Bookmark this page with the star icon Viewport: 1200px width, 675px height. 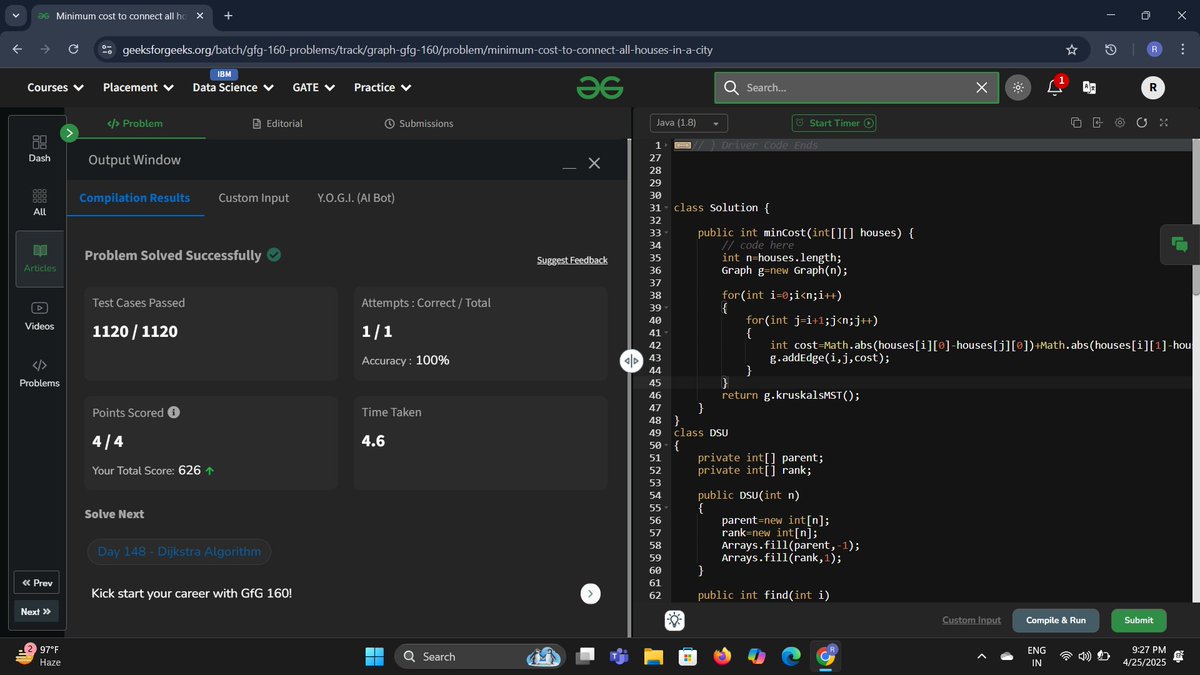1072,49
